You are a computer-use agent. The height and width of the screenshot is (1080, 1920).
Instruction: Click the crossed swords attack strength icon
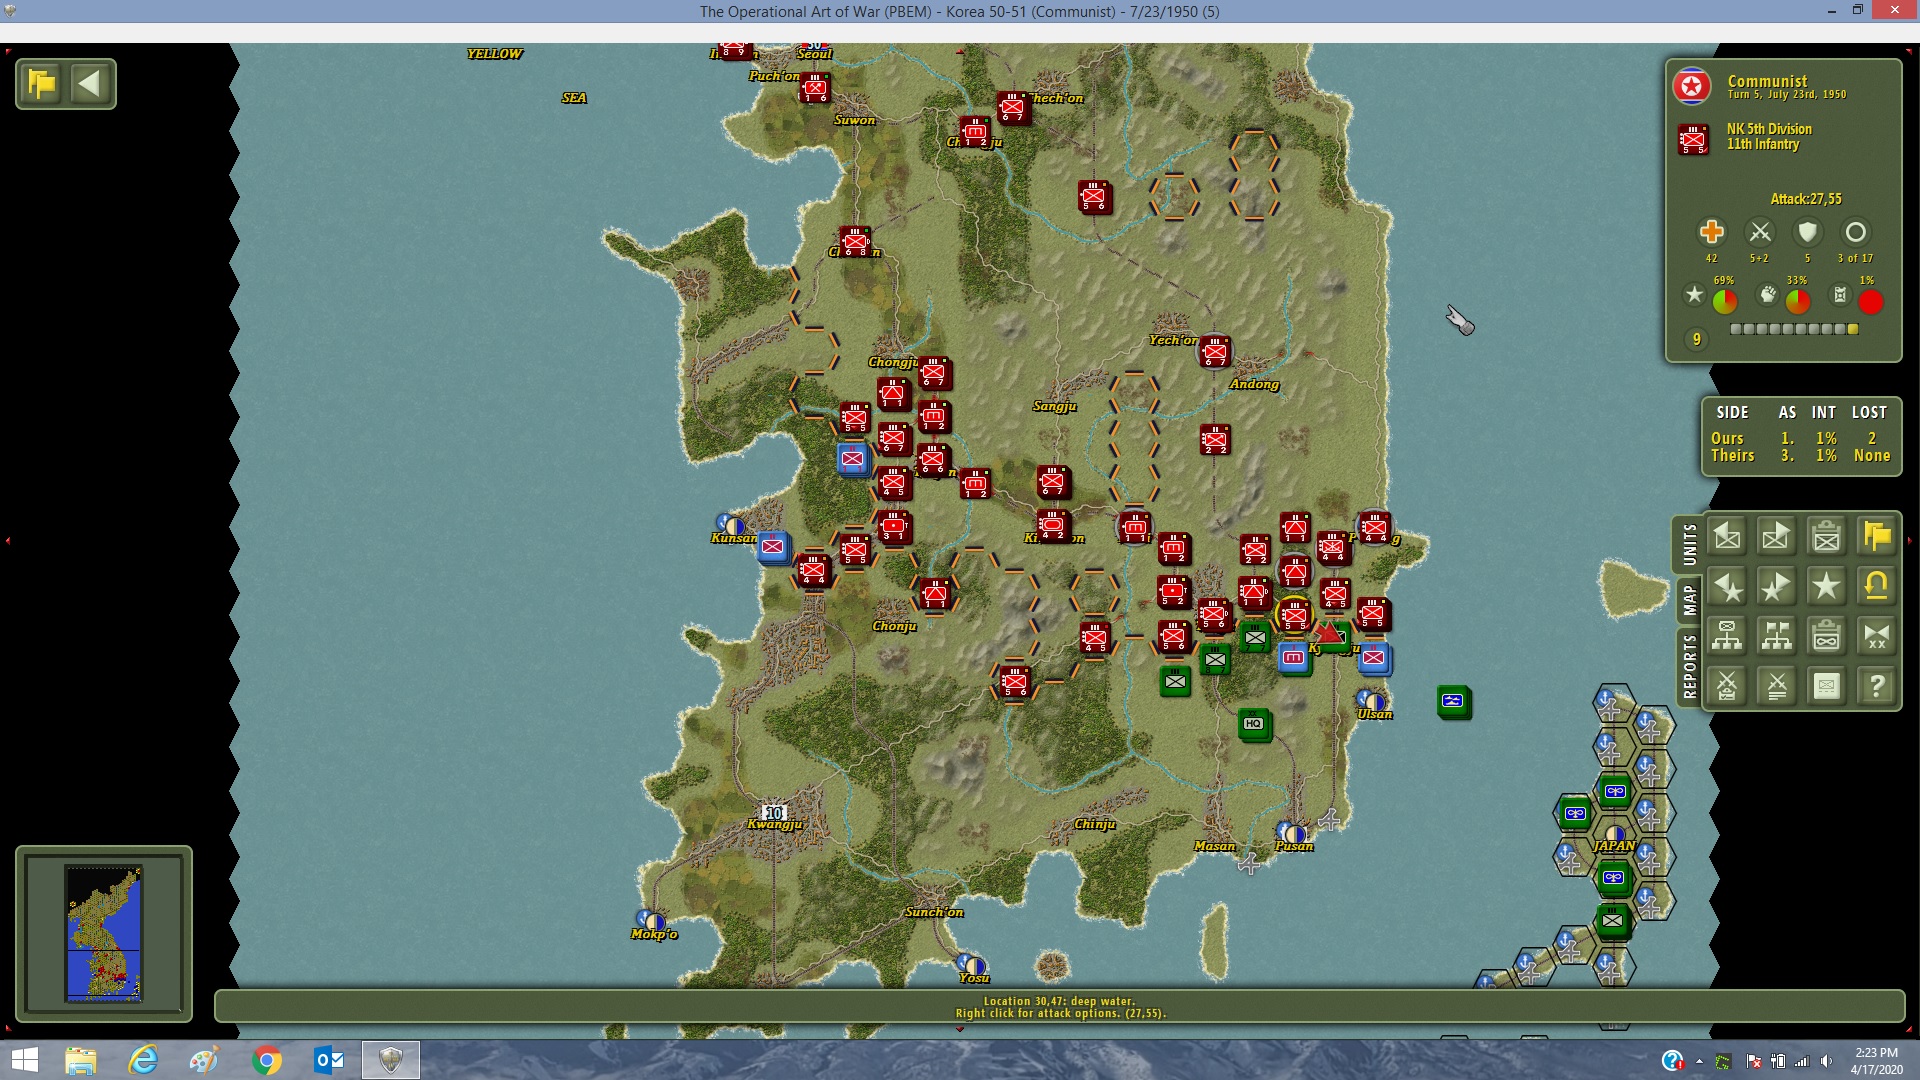(1760, 232)
